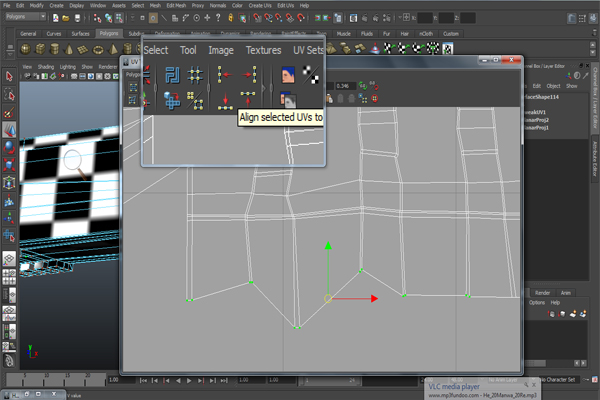600x400 pixels.
Task: Create polygon plane from the shelf
Action: coord(83,49)
